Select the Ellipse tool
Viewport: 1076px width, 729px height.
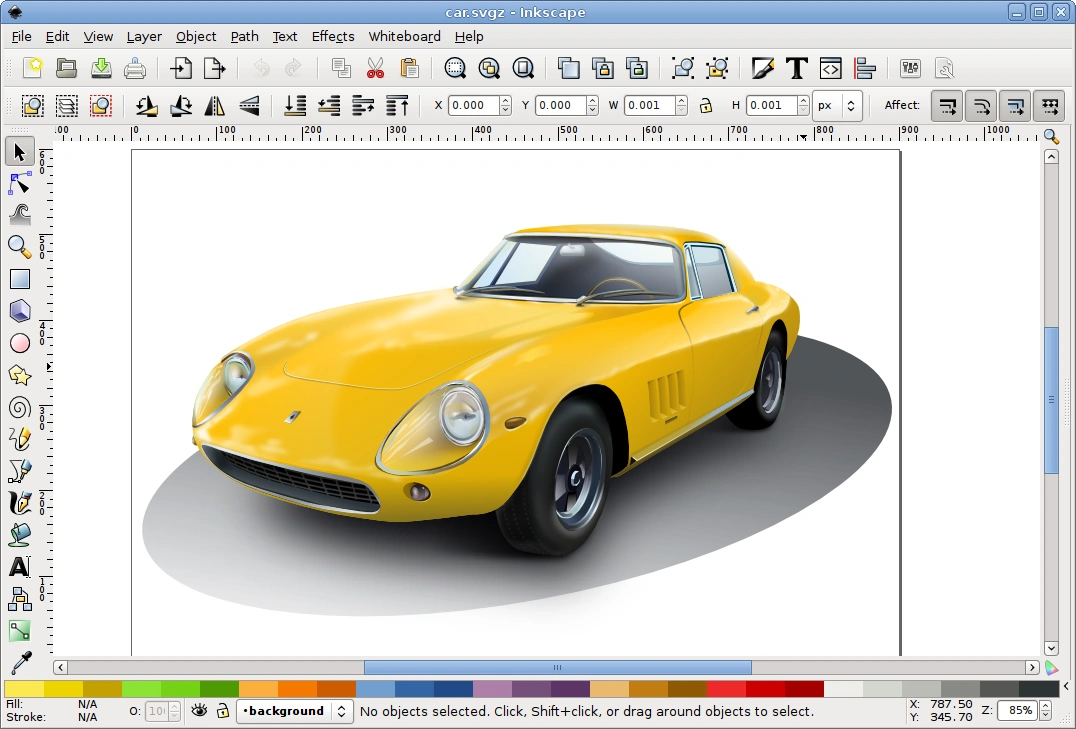click(x=19, y=343)
